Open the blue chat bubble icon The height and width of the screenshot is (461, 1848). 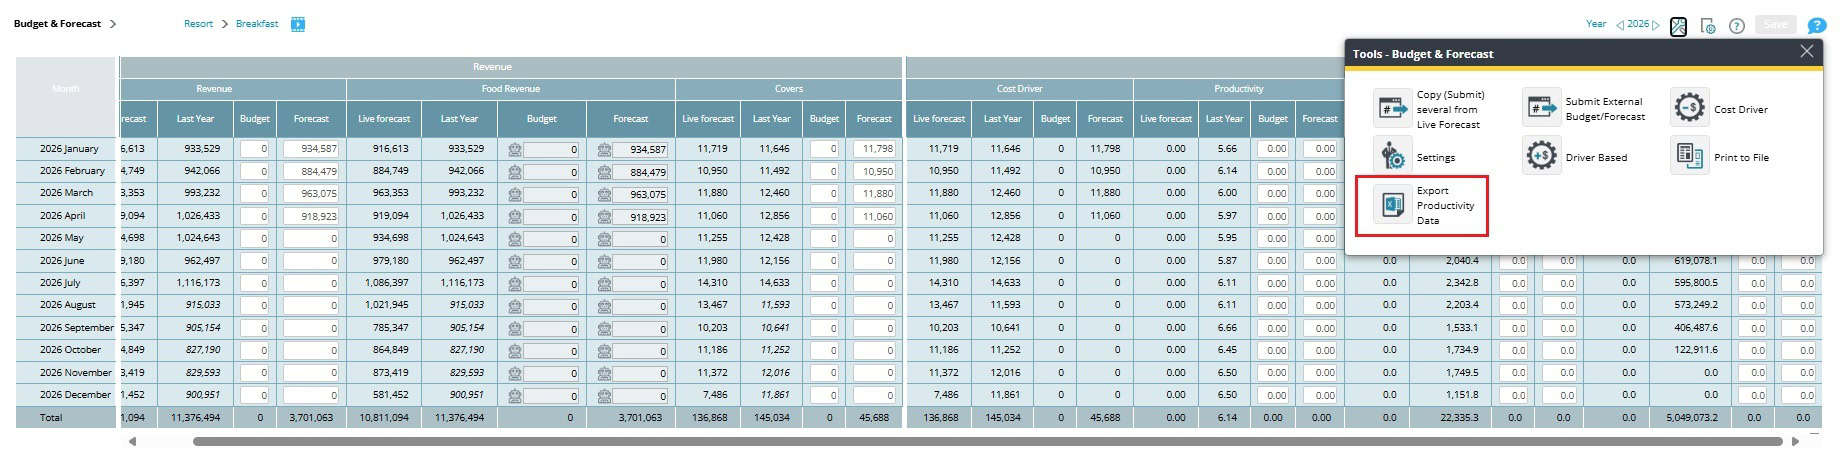pos(1817,26)
